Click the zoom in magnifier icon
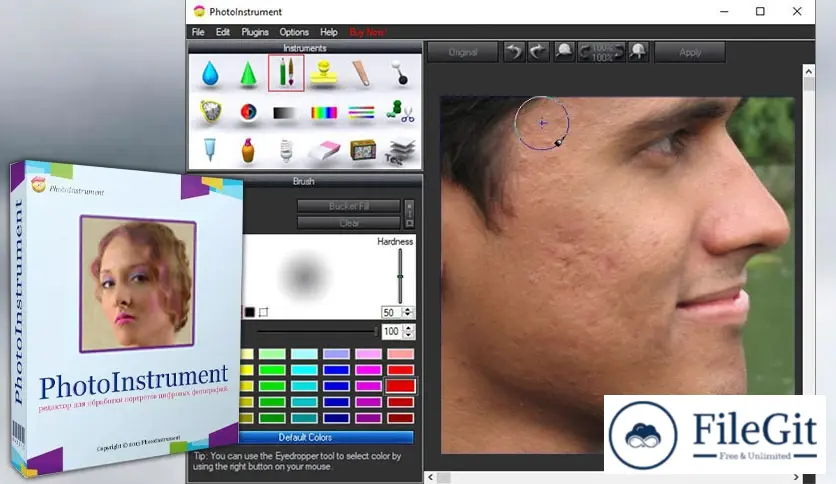Viewport: 836px width, 484px height. point(638,52)
